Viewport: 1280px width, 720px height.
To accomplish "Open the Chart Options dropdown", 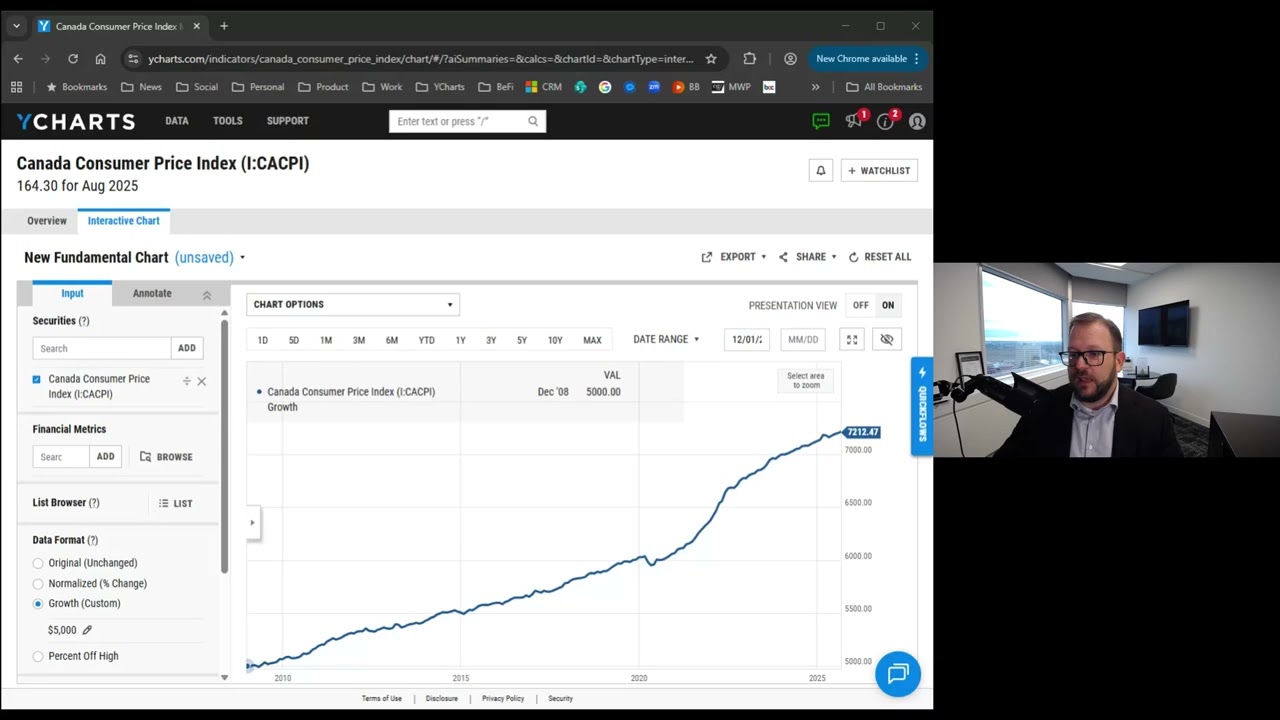I will tap(353, 305).
